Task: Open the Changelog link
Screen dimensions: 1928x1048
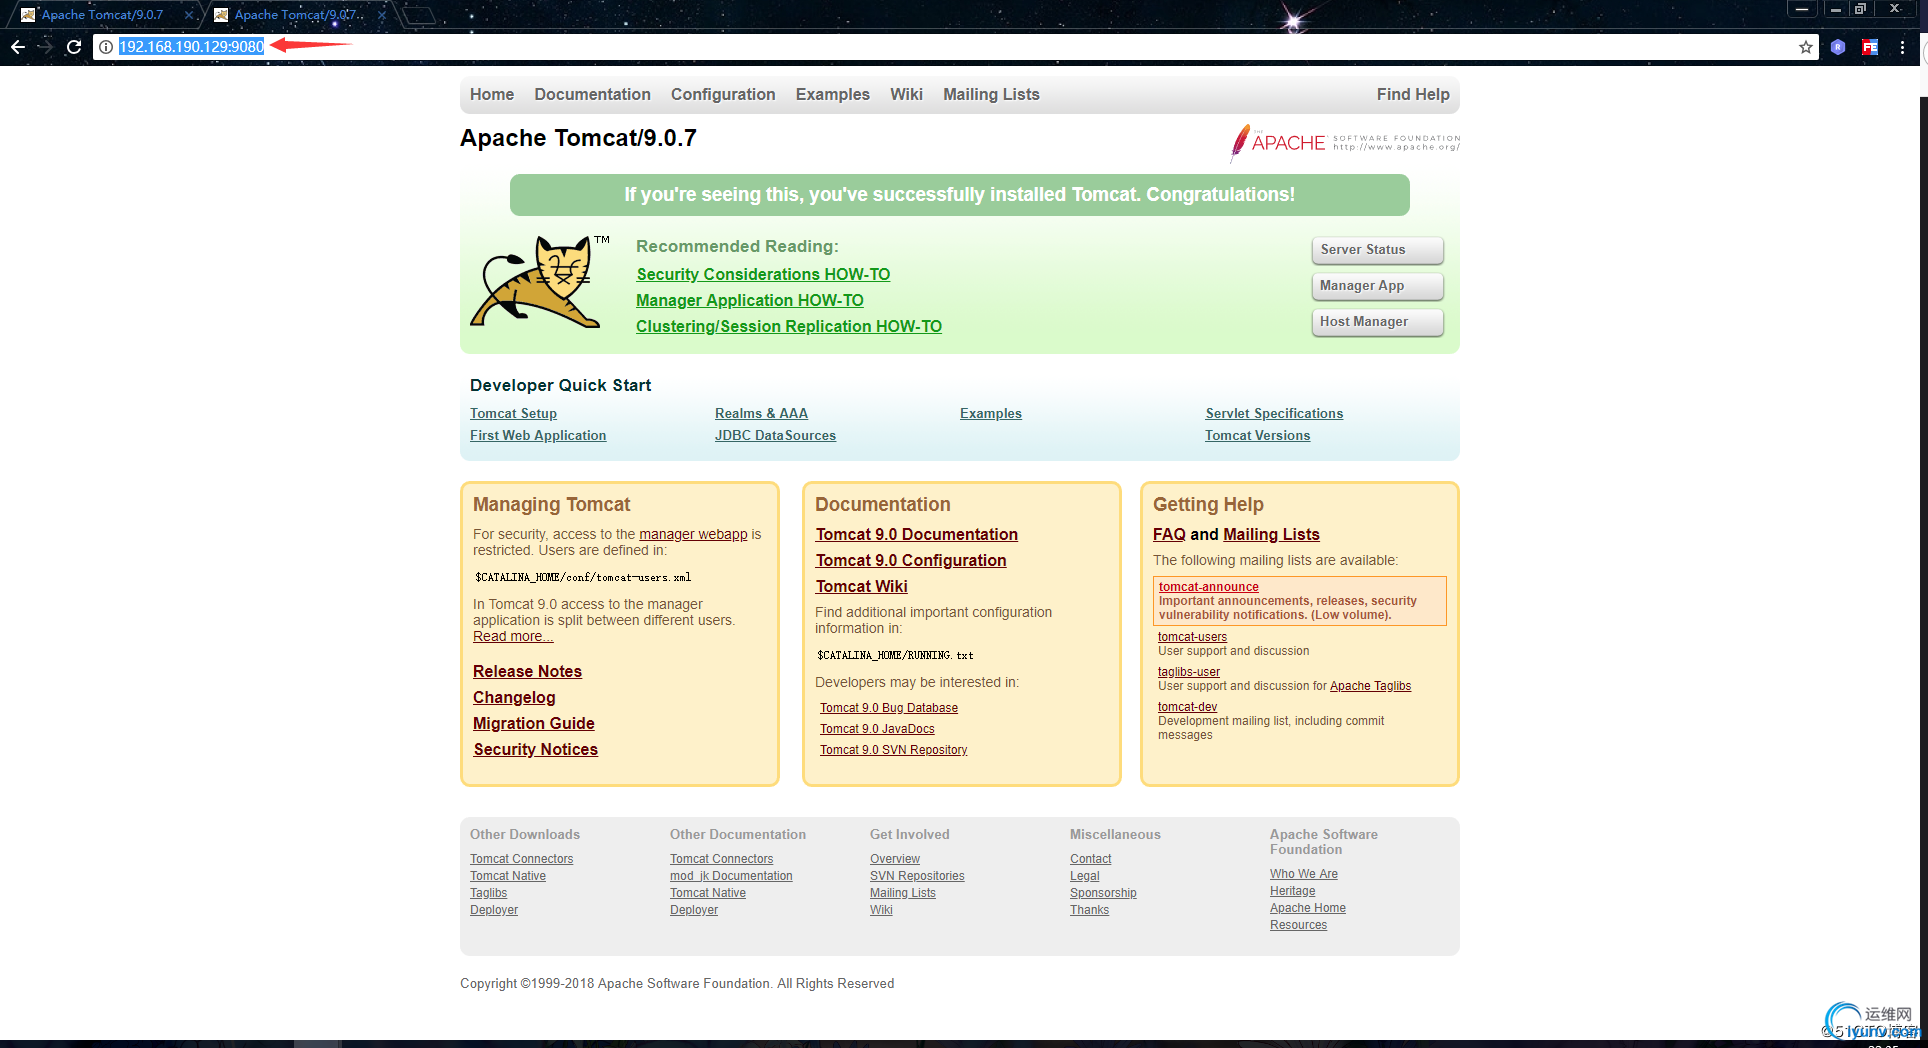Action: pyautogui.click(x=514, y=697)
